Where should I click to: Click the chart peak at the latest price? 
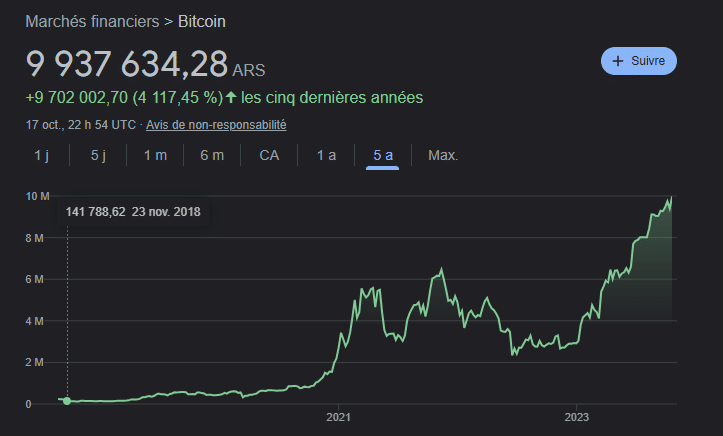671,197
